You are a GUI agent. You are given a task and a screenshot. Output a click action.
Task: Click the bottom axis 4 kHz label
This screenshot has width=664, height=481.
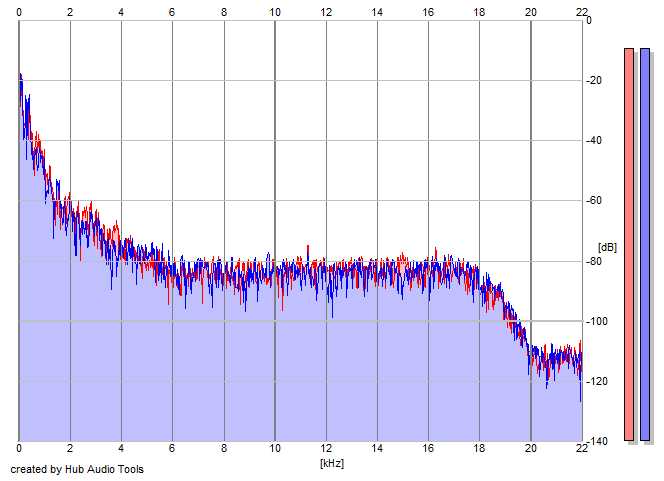click(x=121, y=448)
